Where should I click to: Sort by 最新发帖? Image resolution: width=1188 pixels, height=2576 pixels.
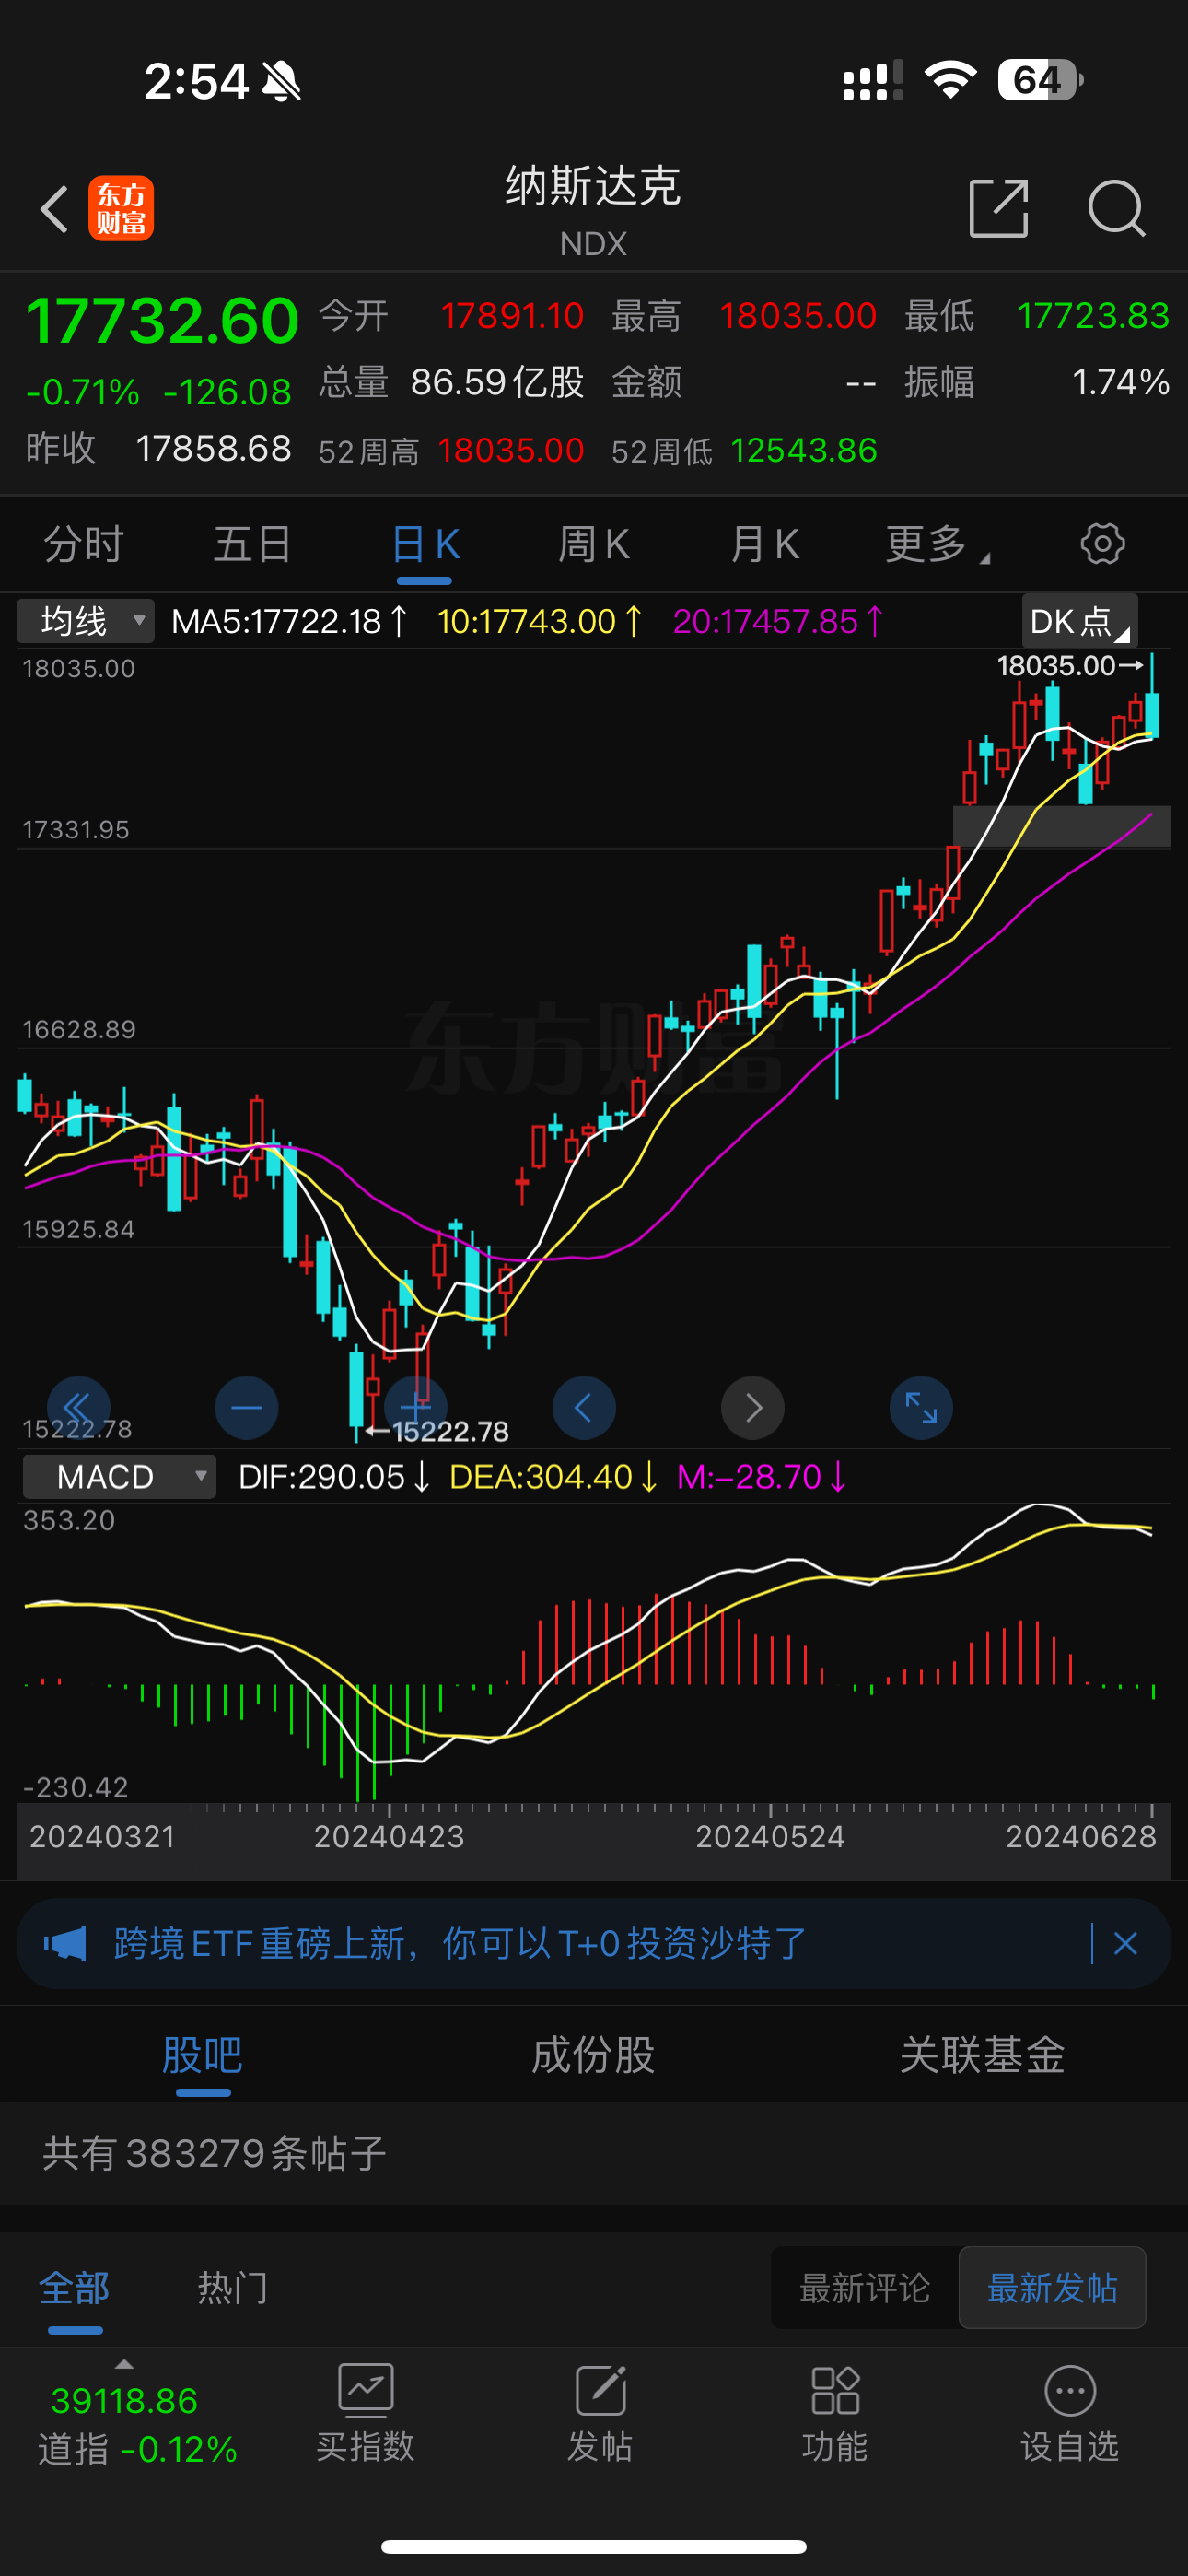1052,2288
